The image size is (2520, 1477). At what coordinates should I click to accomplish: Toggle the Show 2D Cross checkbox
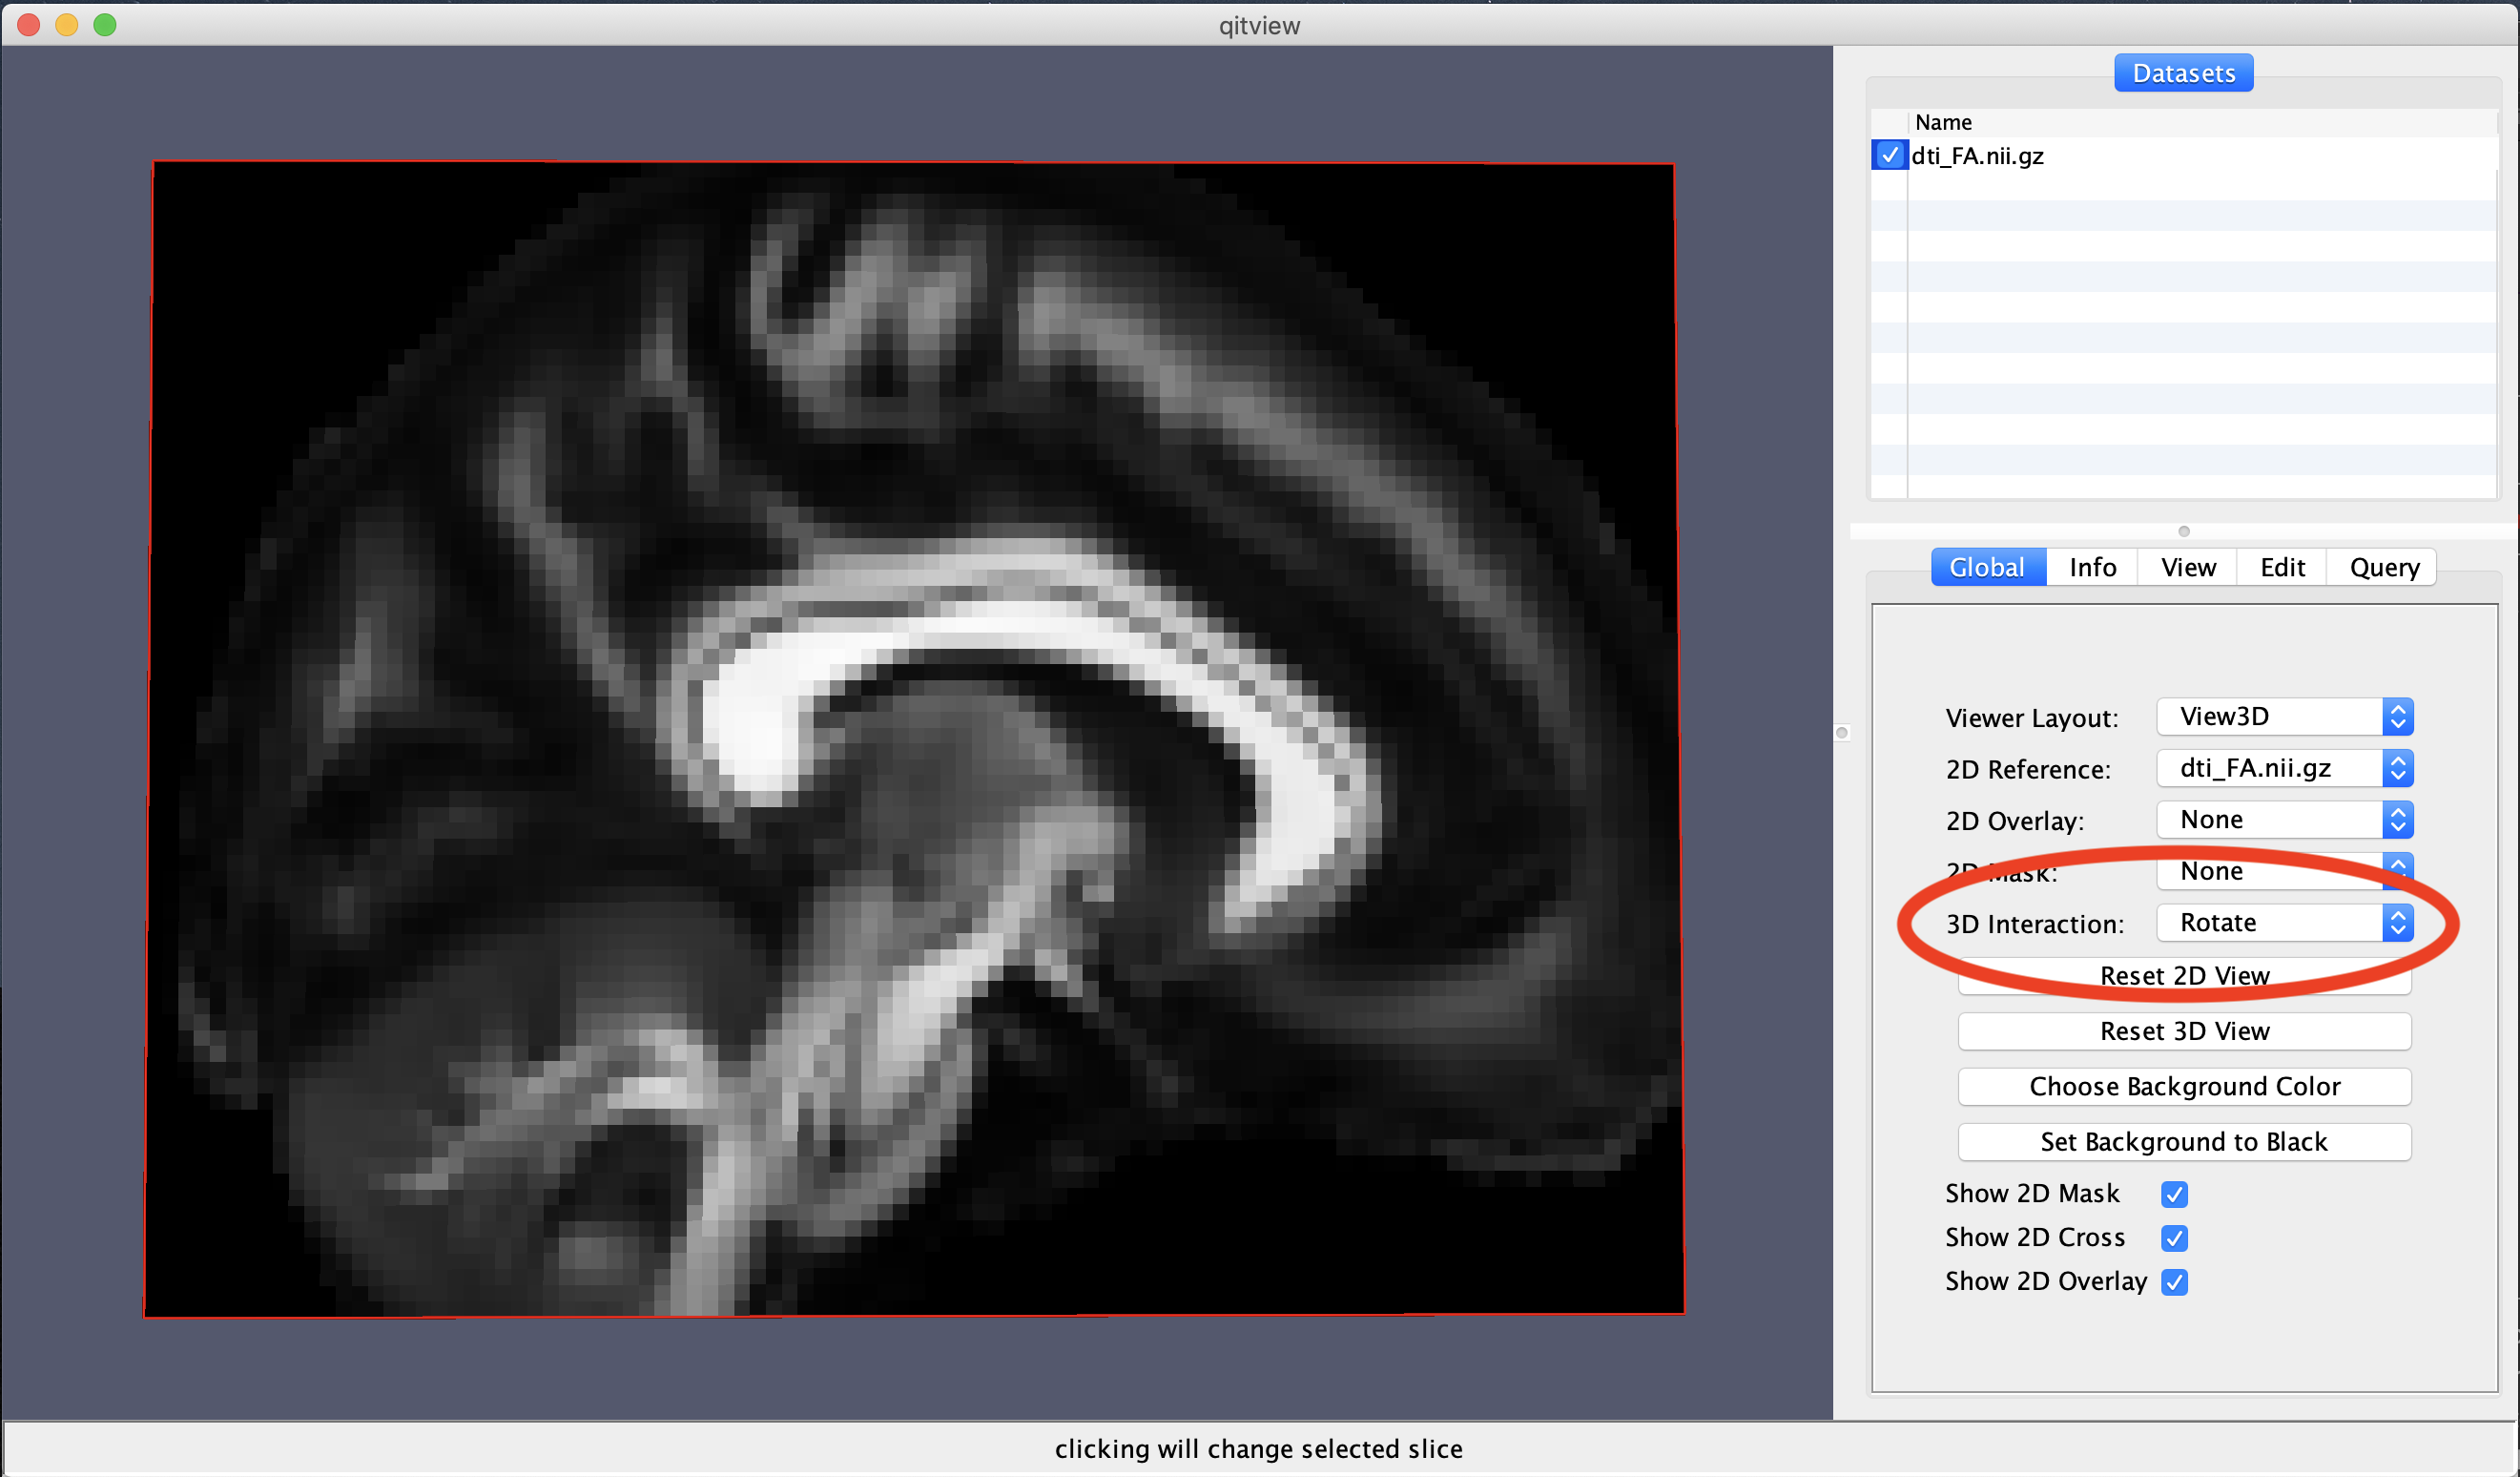click(x=2174, y=1238)
